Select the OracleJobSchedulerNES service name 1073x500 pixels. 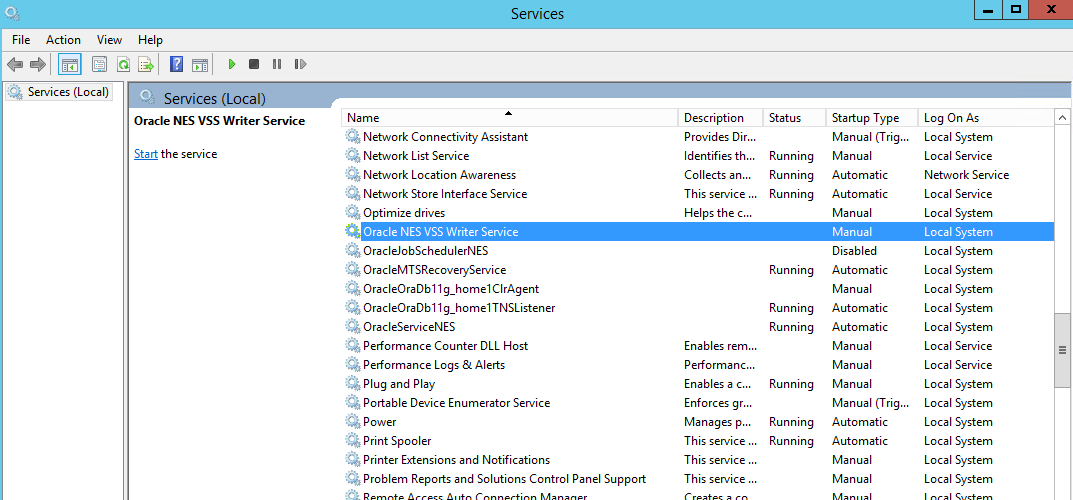(425, 251)
